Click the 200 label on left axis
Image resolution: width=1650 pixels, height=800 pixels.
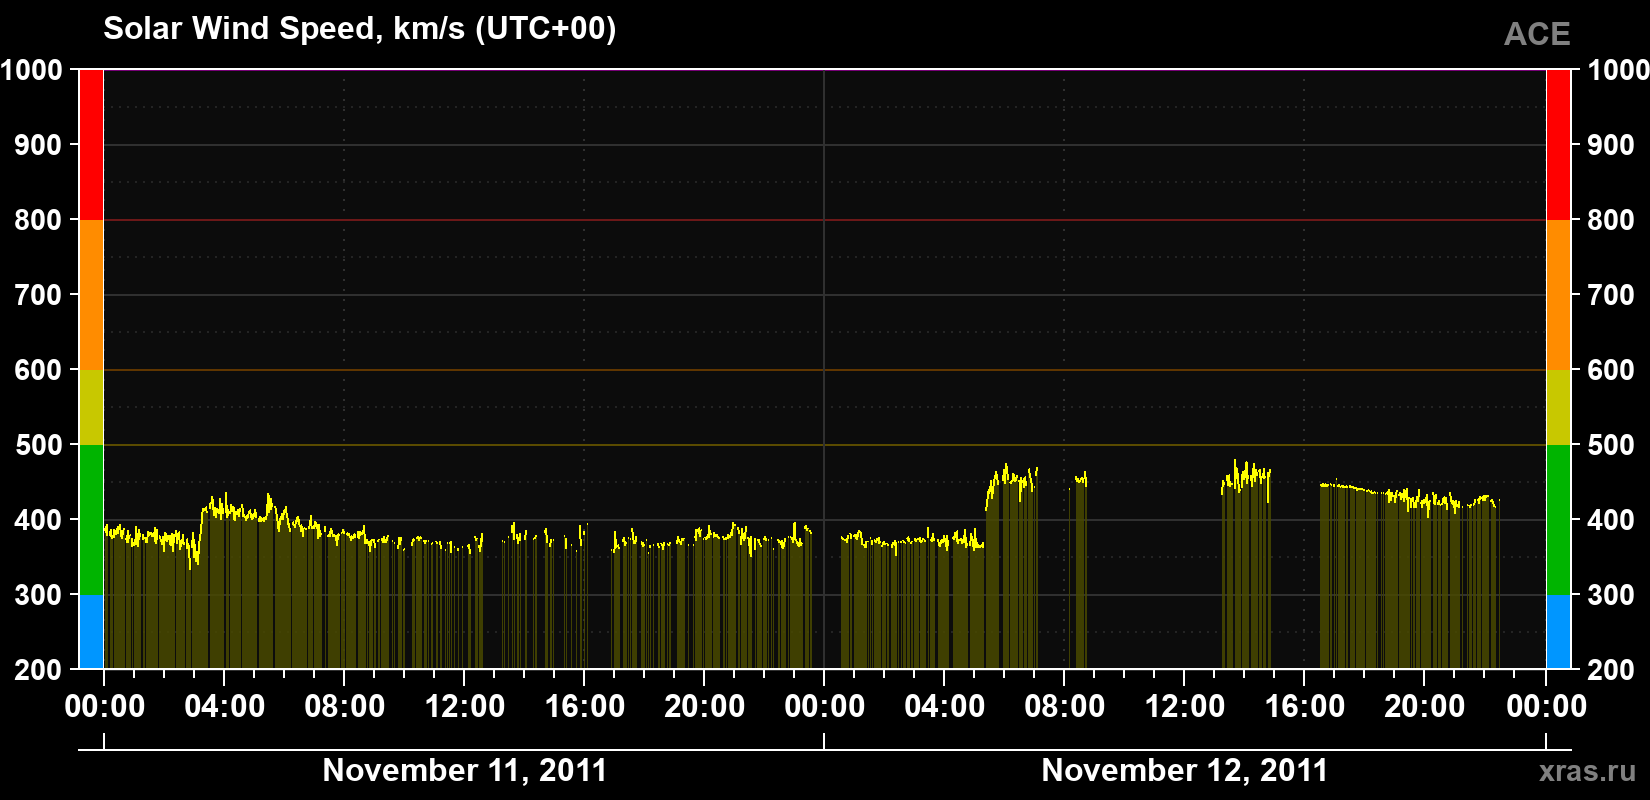click(x=38, y=670)
